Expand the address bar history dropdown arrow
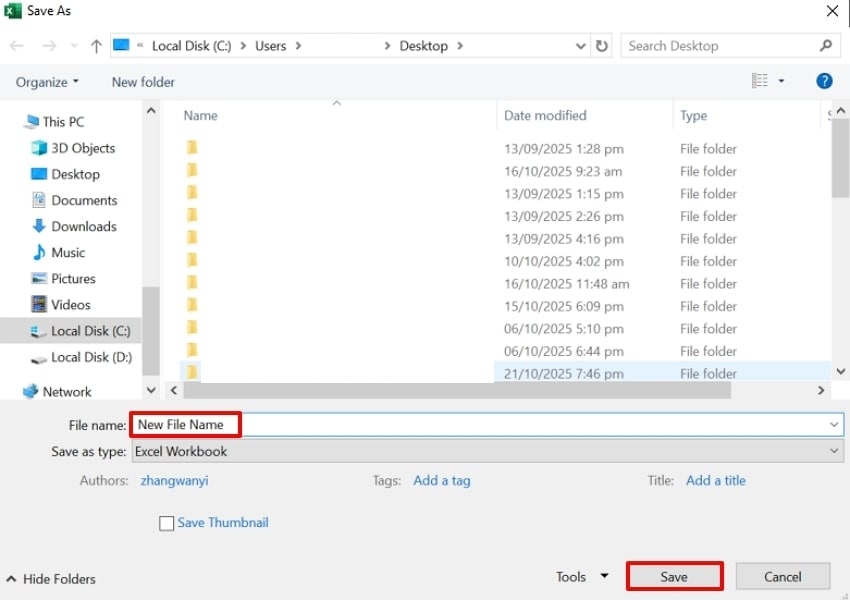Viewport: 850px width, 600px height. click(581, 46)
